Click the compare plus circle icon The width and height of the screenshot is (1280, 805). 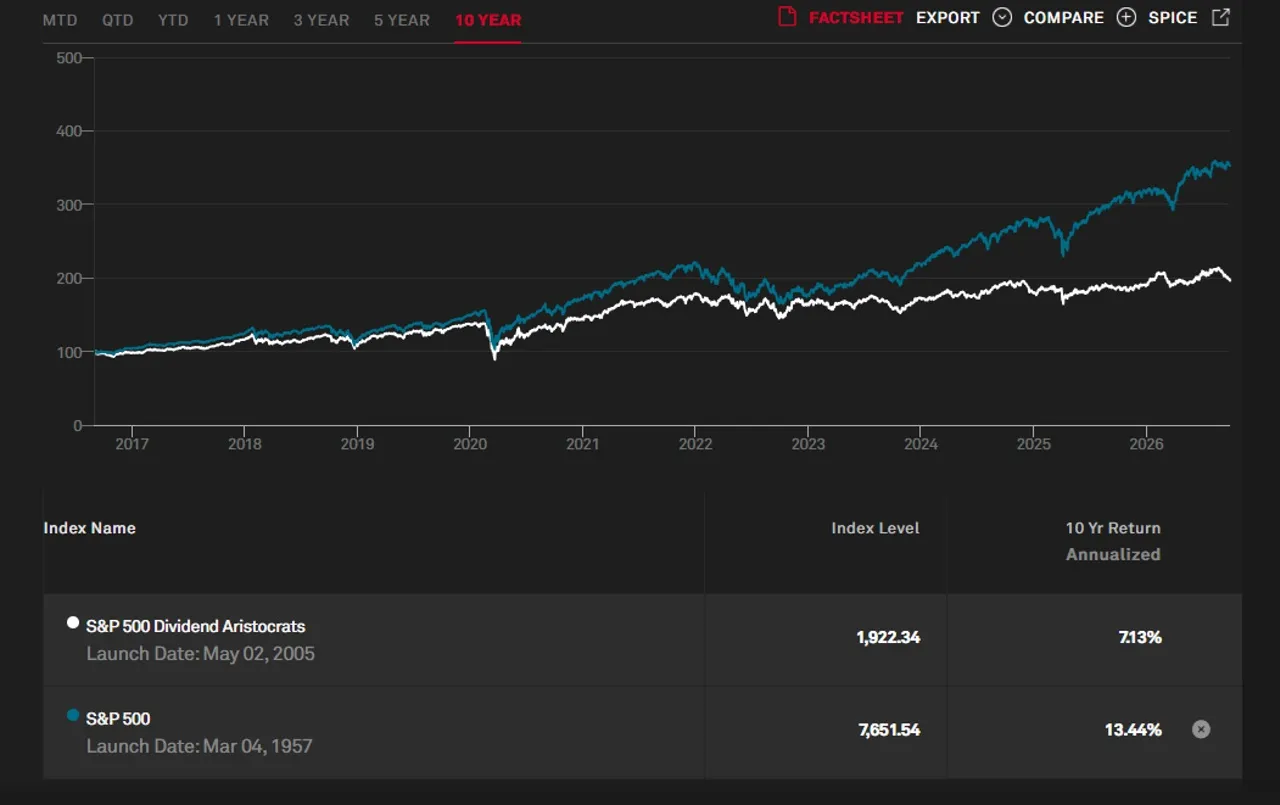tap(1126, 17)
